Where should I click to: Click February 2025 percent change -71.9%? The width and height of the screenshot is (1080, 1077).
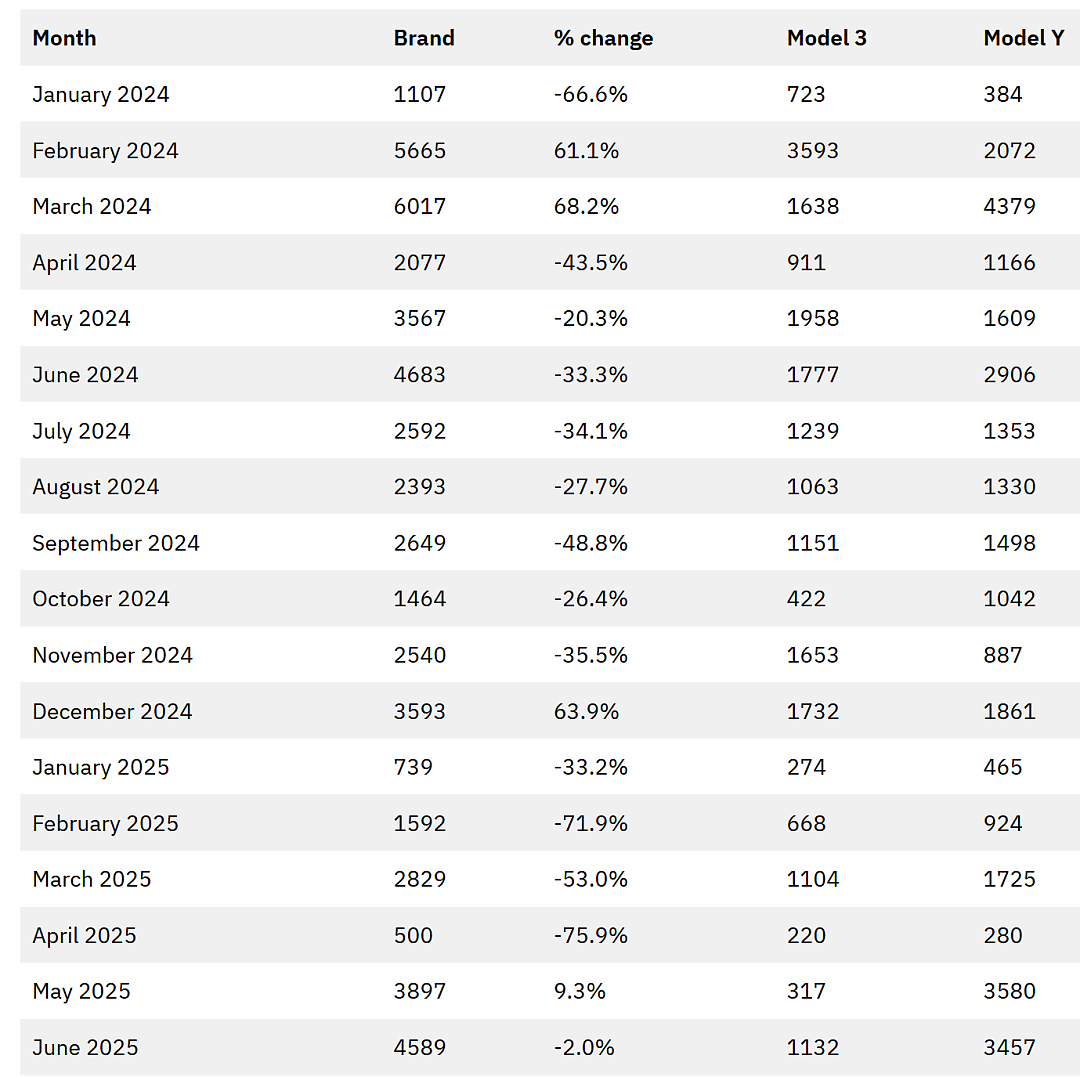pos(591,824)
